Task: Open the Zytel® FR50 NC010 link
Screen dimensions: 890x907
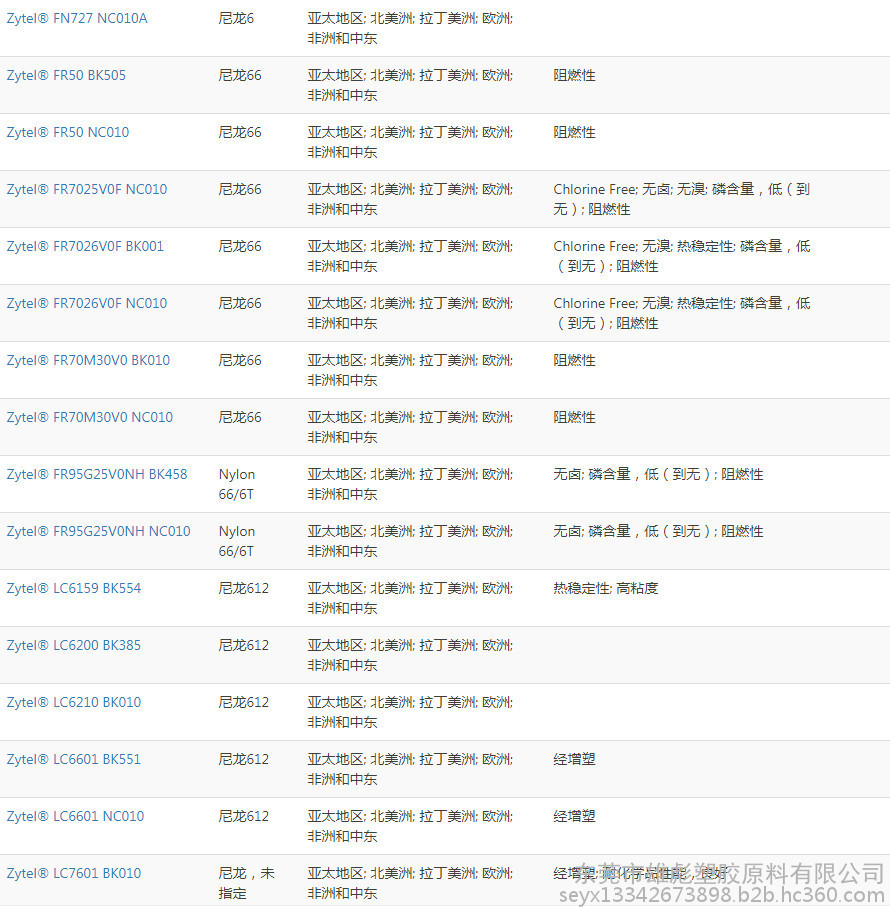Action: pyautogui.click(x=68, y=132)
